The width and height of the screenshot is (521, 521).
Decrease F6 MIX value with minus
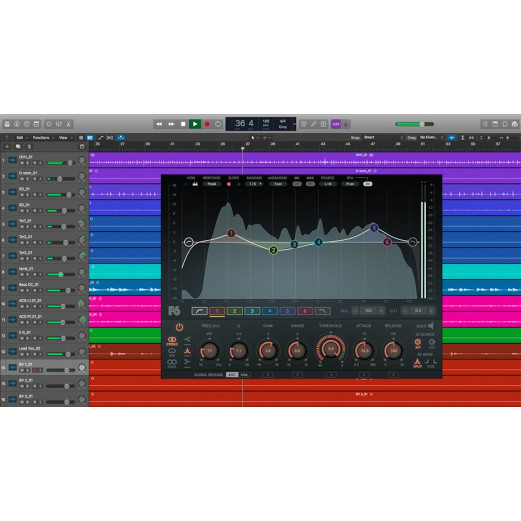point(355,311)
